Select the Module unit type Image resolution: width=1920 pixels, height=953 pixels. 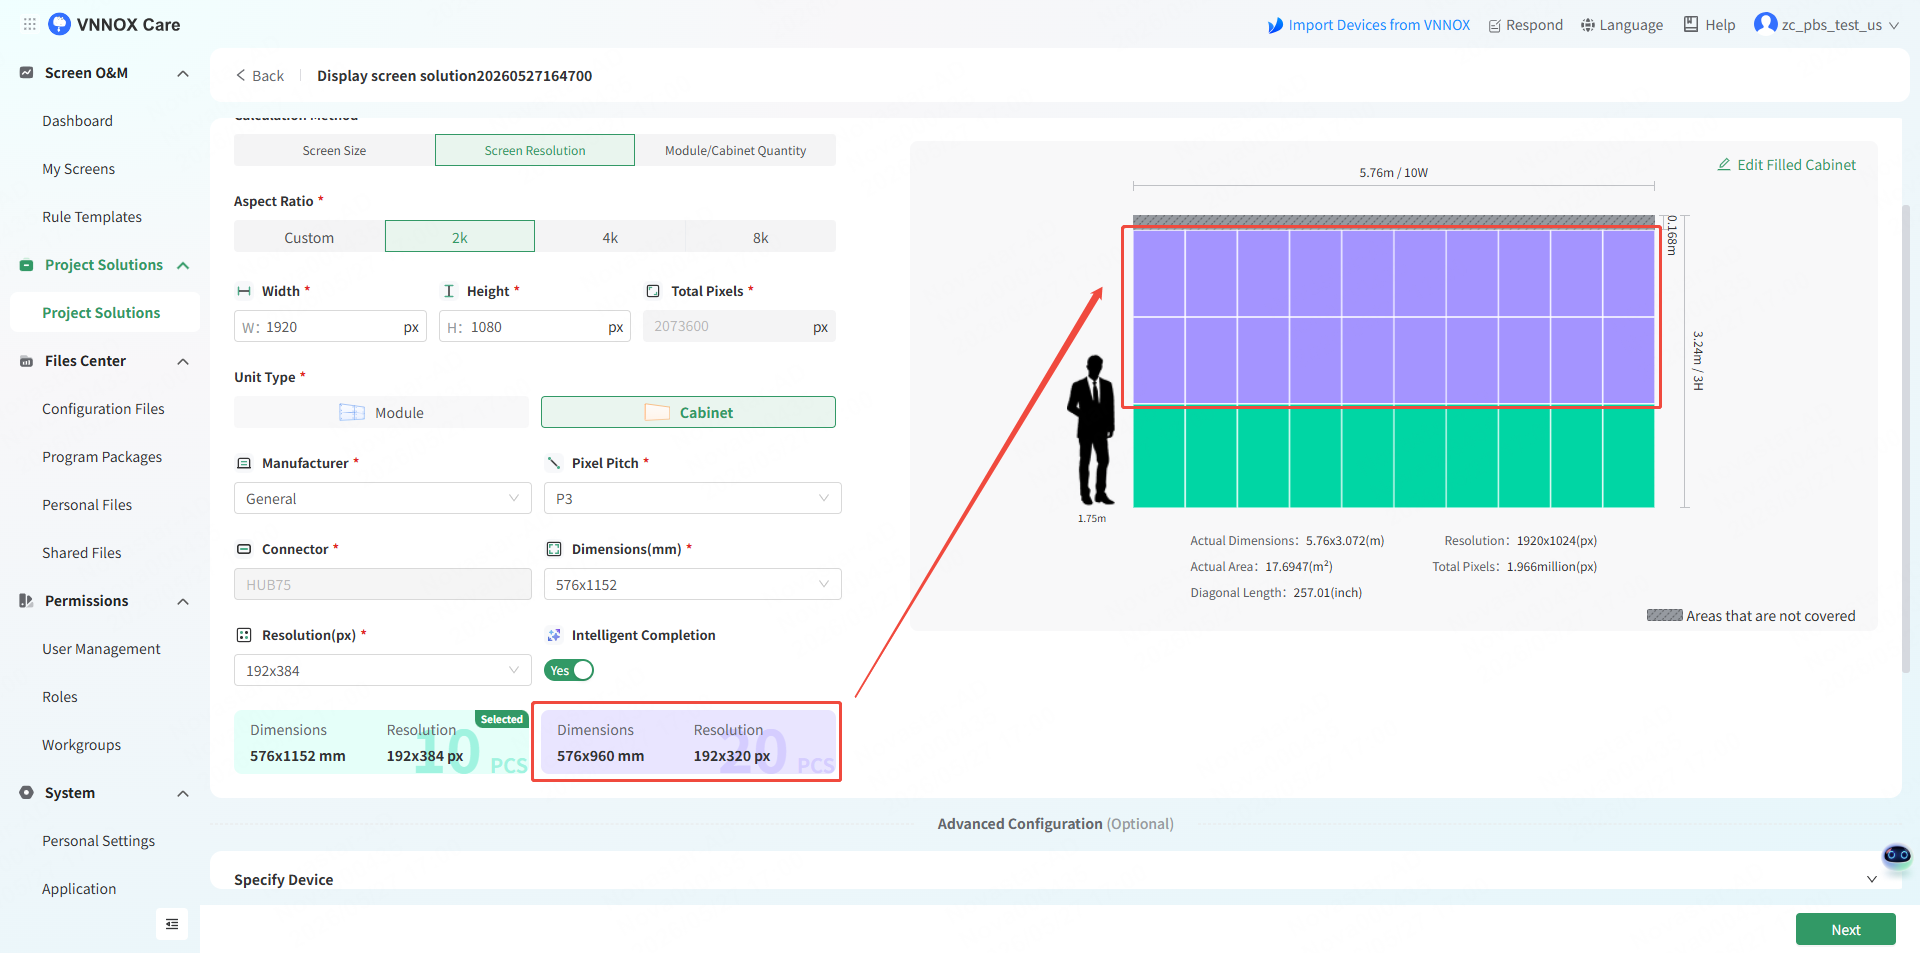381,412
